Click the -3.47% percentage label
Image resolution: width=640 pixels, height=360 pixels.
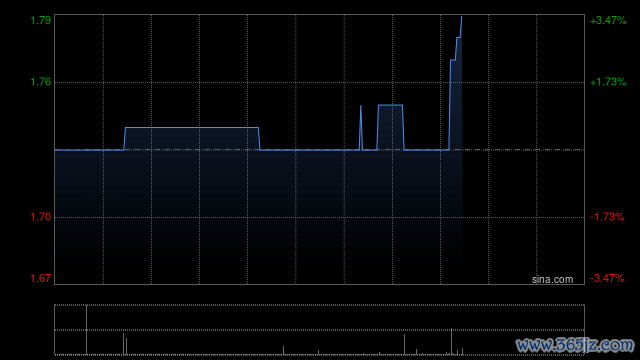tap(607, 278)
